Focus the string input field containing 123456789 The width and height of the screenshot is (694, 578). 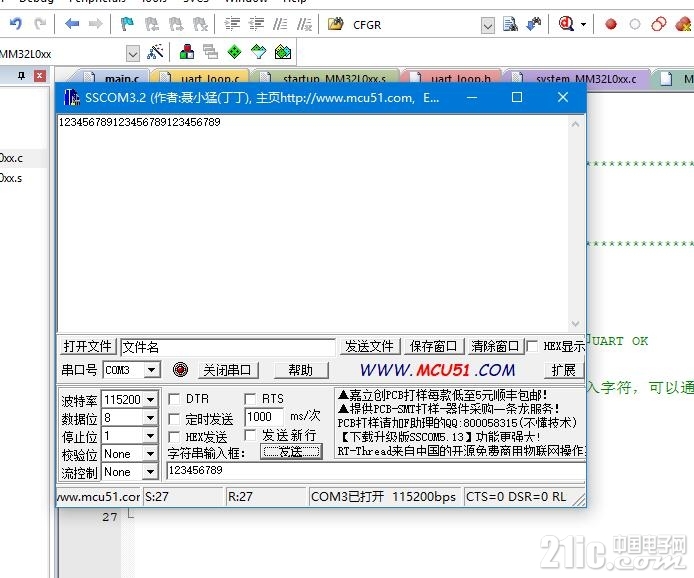(x=375, y=470)
